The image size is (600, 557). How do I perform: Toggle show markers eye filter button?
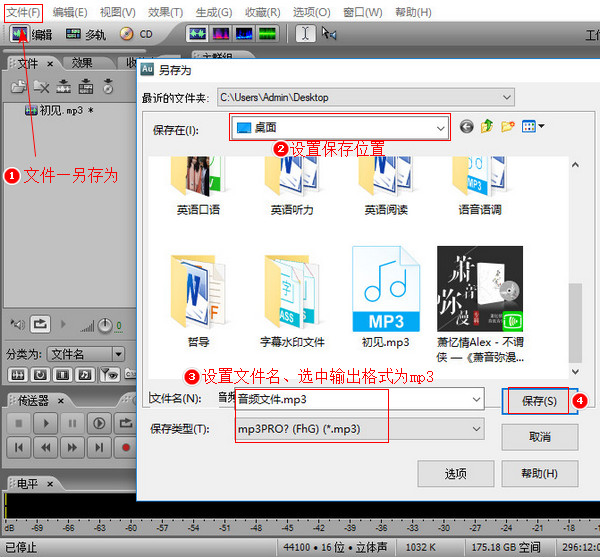click(x=110, y=375)
